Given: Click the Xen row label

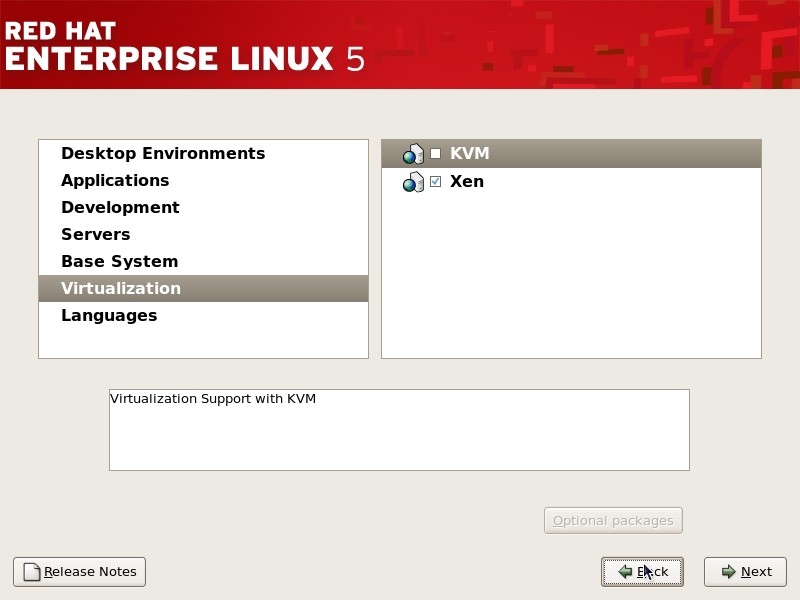Looking at the screenshot, I should 467,182.
